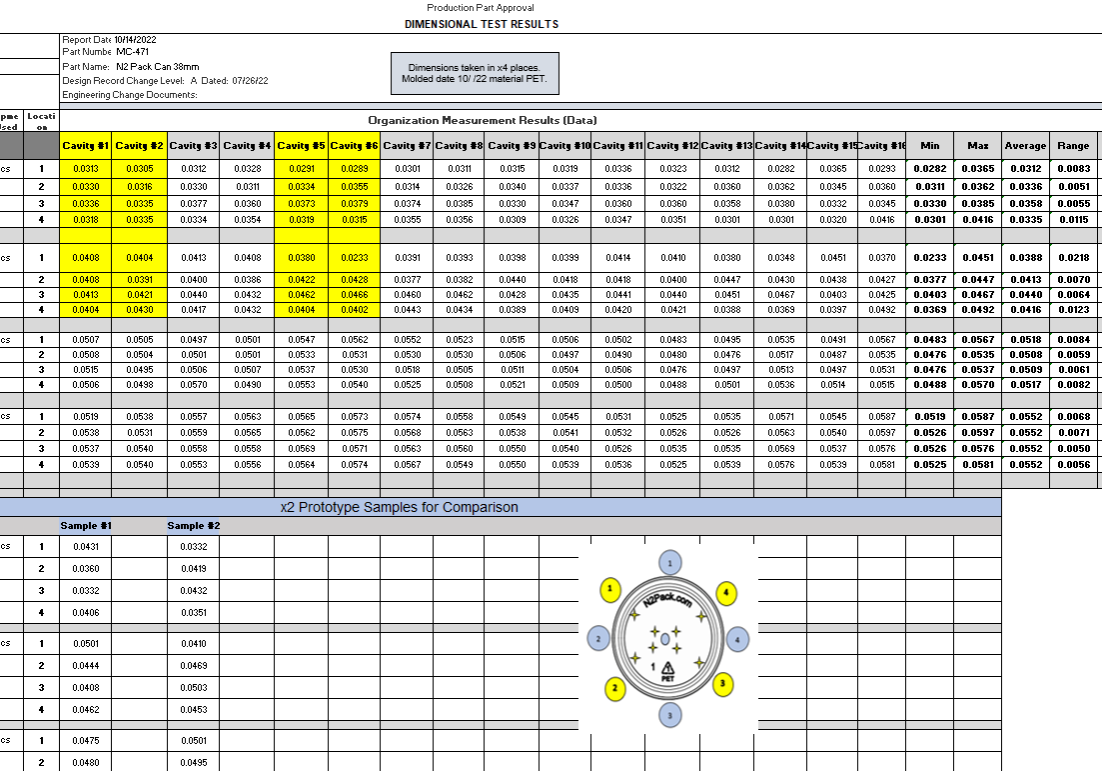Viewport: 1102px width, 771px height.
Task: Select the Sample #2 header cell
Action: pos(193,526)
